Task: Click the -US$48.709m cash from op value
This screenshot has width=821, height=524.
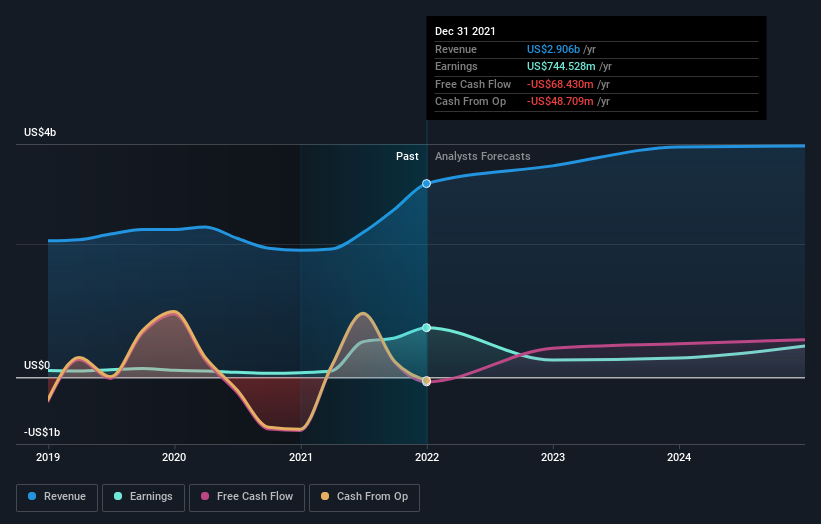Action: tap(560, 102)
